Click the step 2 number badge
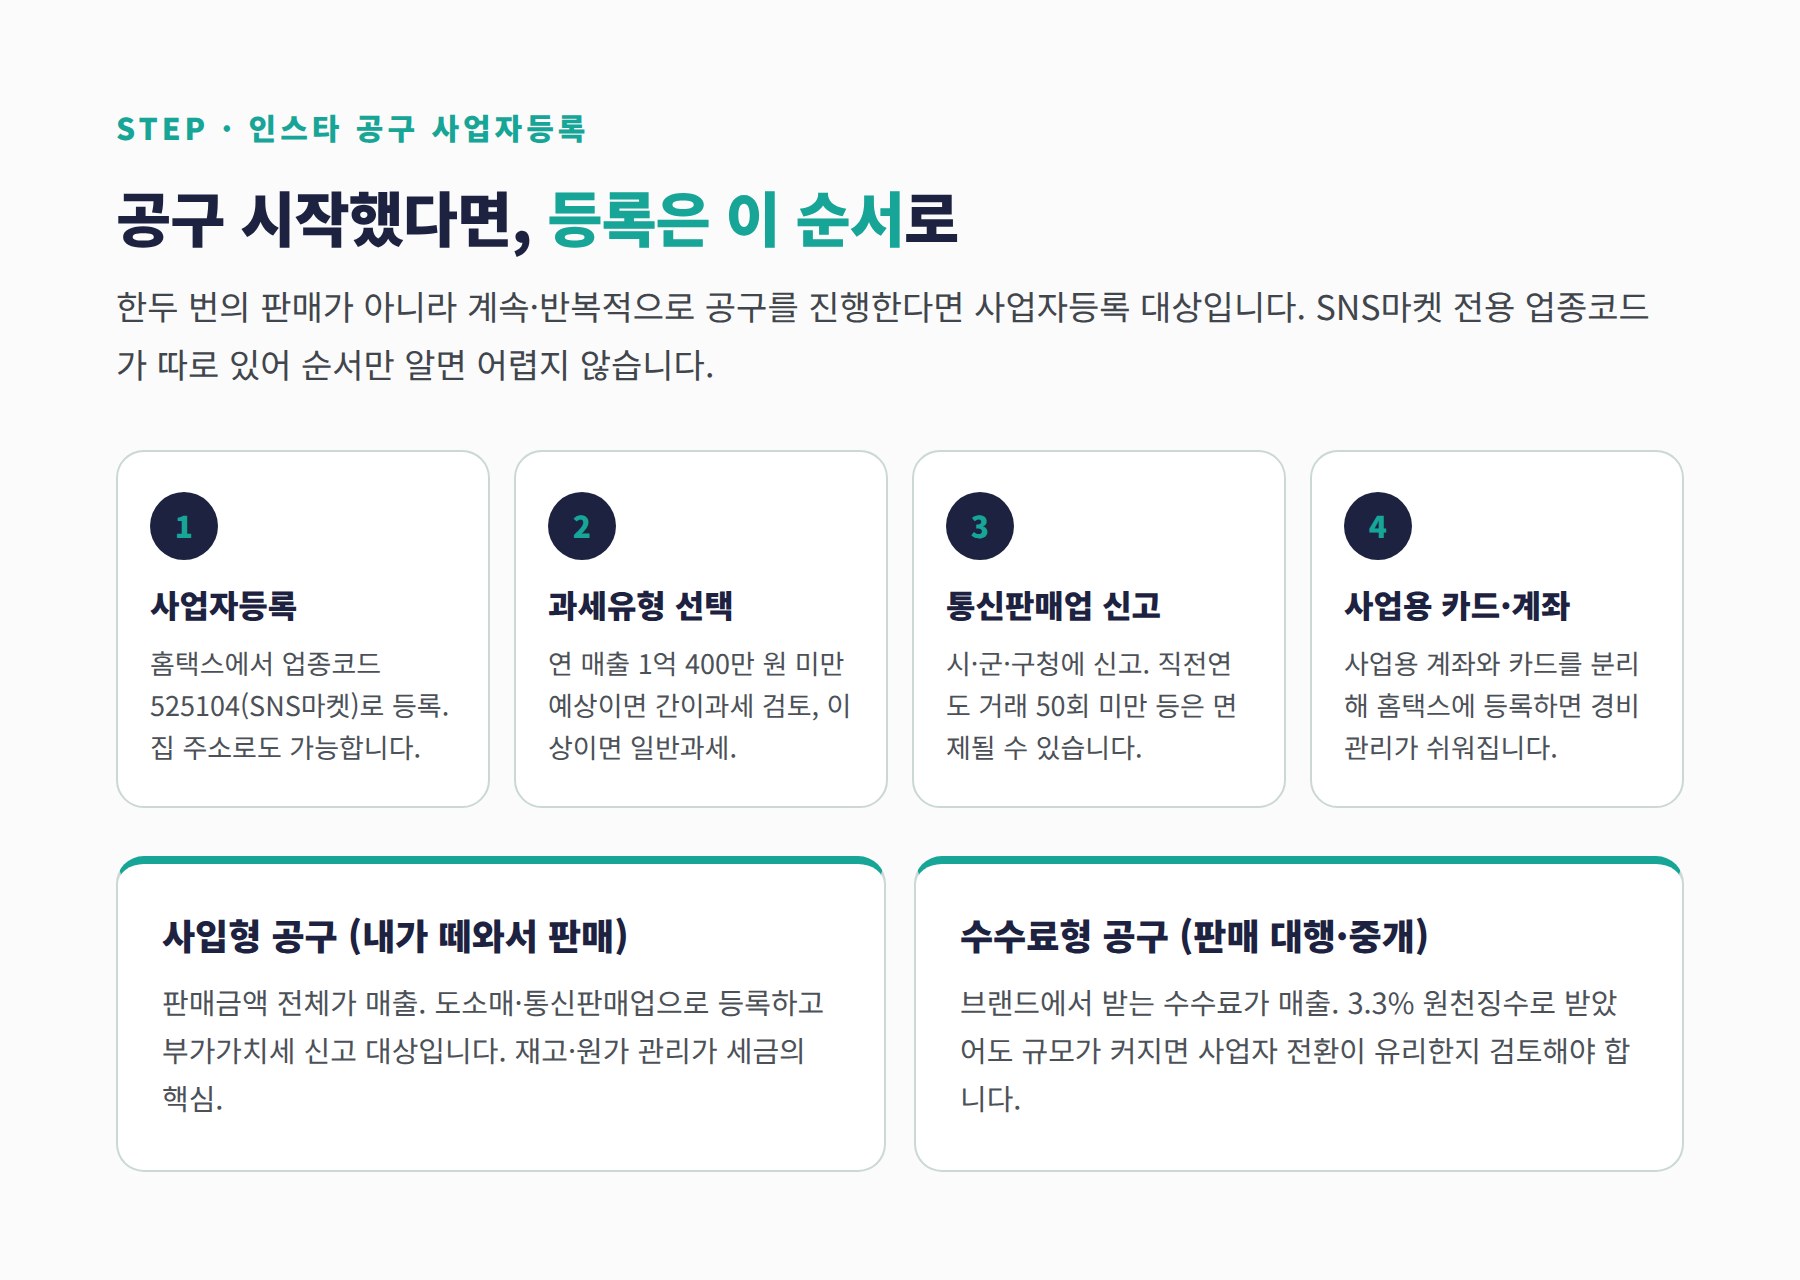 coord(582,526)
